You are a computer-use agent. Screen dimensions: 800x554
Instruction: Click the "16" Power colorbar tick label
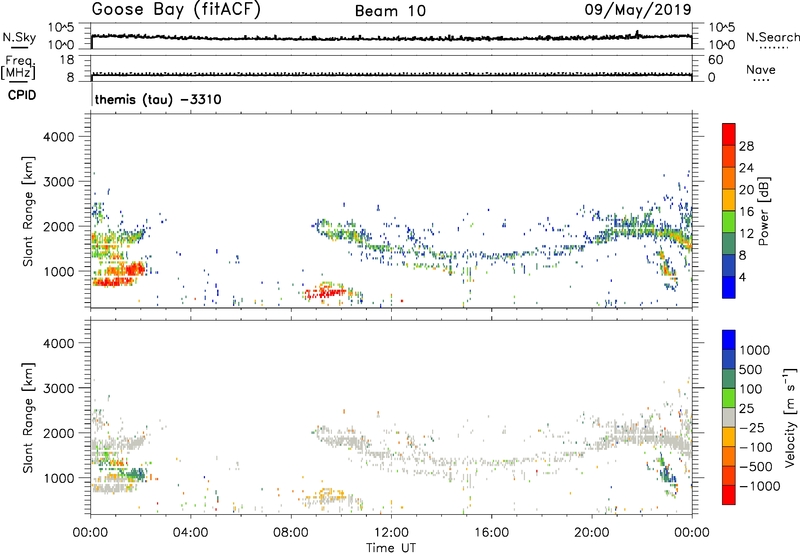[x=746, y=212]
